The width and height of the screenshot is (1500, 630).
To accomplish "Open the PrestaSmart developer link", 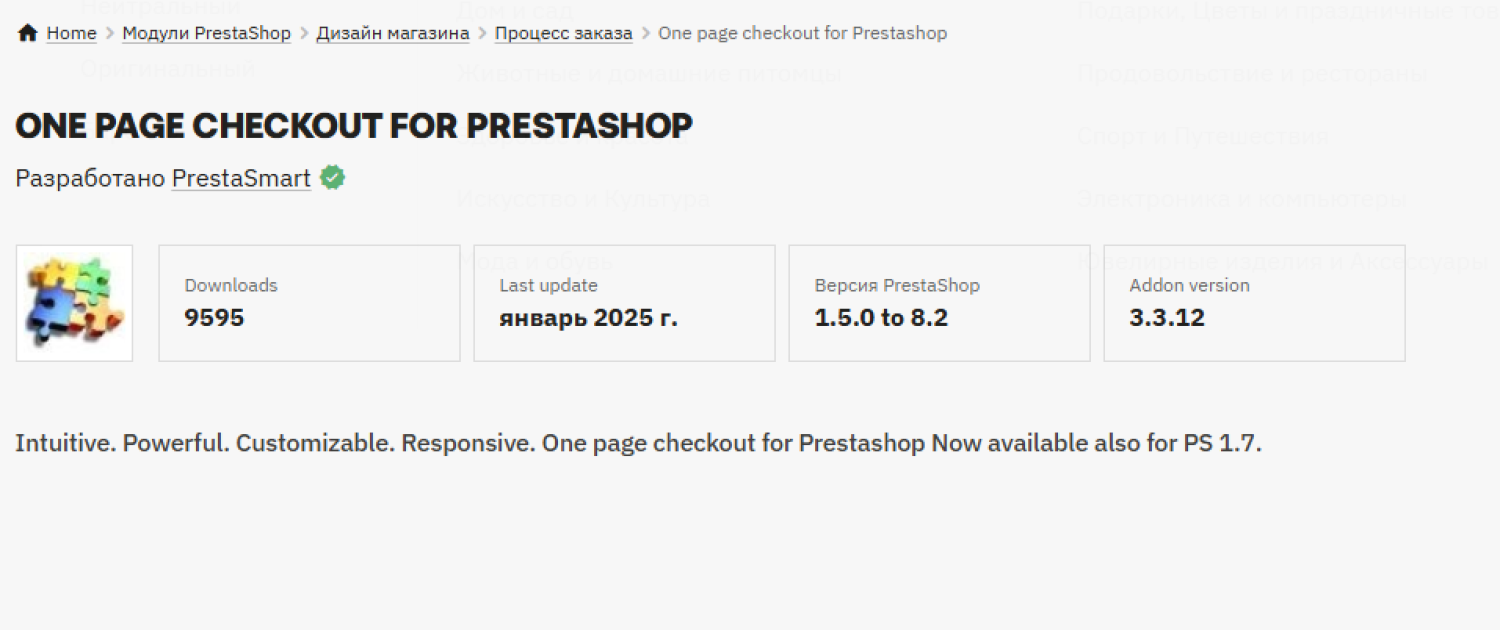I will pos(241,179).
